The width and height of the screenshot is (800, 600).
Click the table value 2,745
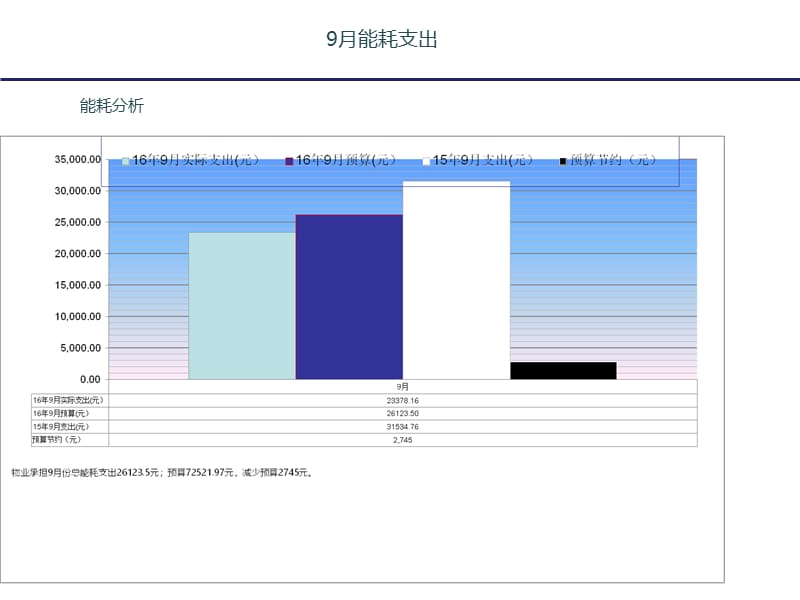click(403, 440)
